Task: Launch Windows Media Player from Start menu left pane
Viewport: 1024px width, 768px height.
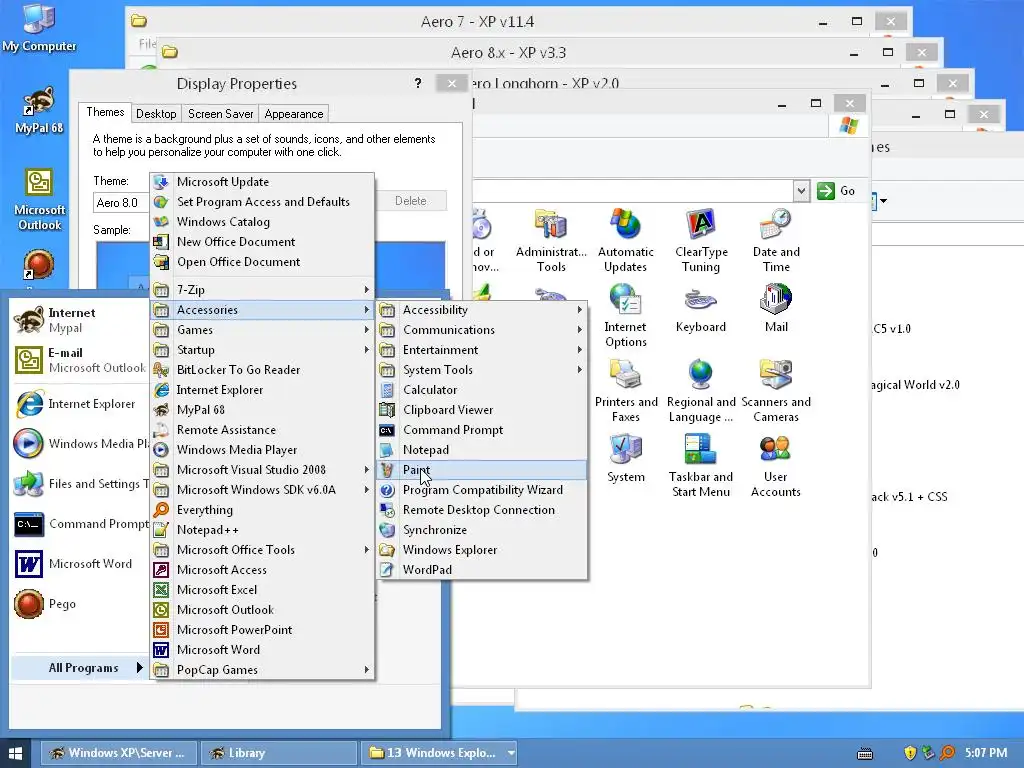Action: click(x=81, y=444)
